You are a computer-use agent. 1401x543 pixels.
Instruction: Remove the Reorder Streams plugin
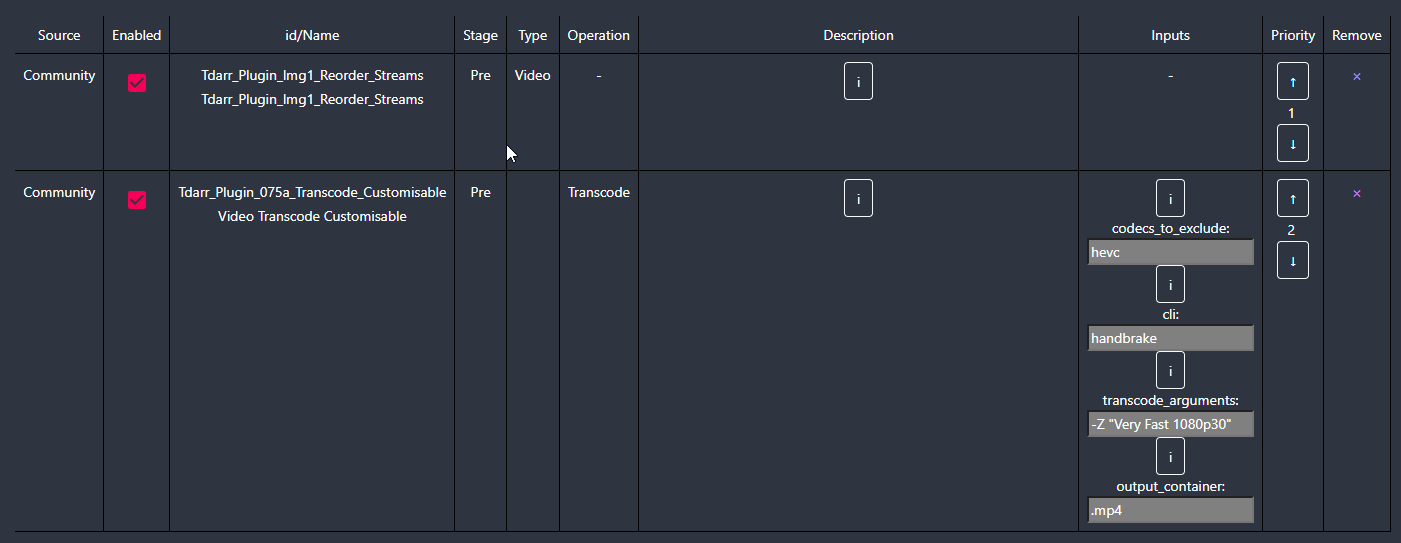click(1356, 76)
